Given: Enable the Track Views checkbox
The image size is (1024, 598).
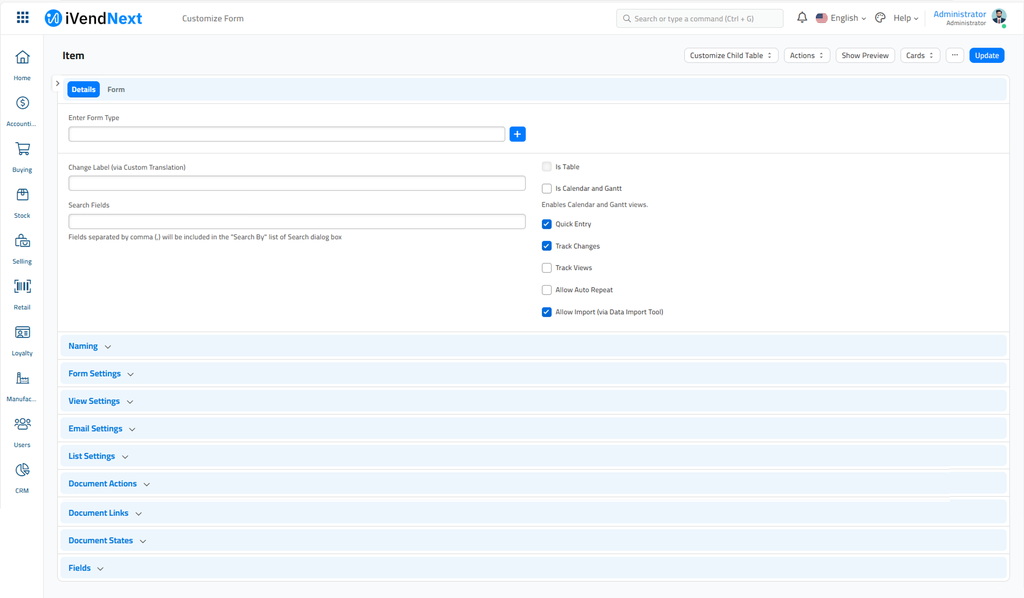Looking at the screenshot, I should [x=546, y=267].
